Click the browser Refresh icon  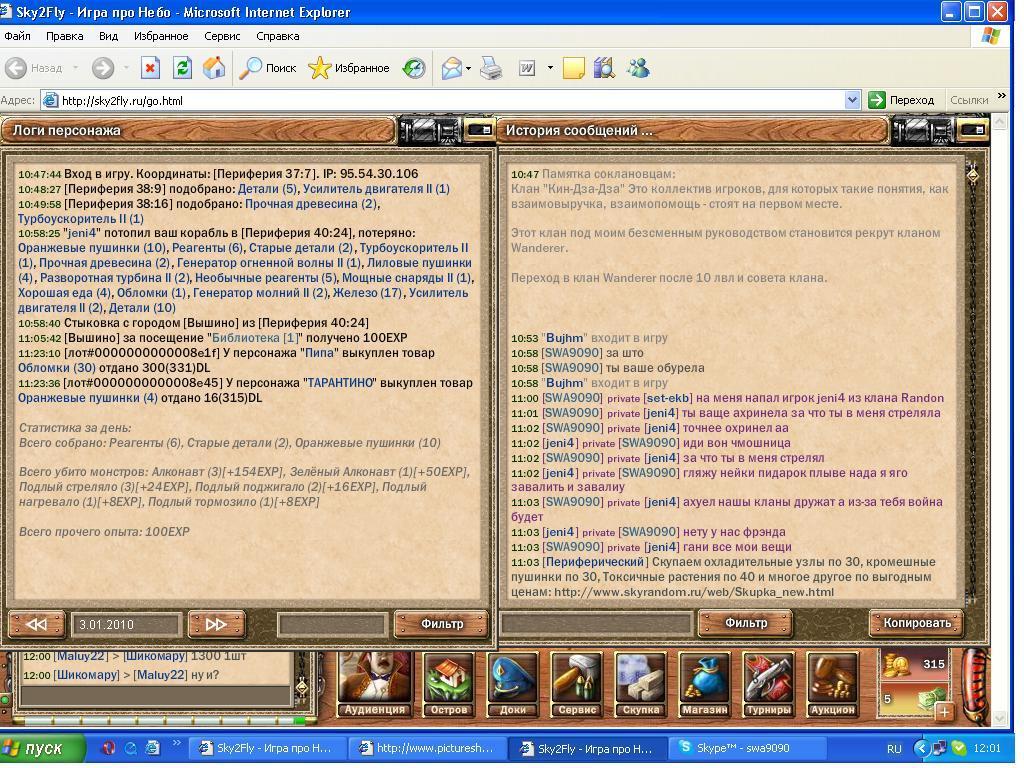[x=182, y=68]
